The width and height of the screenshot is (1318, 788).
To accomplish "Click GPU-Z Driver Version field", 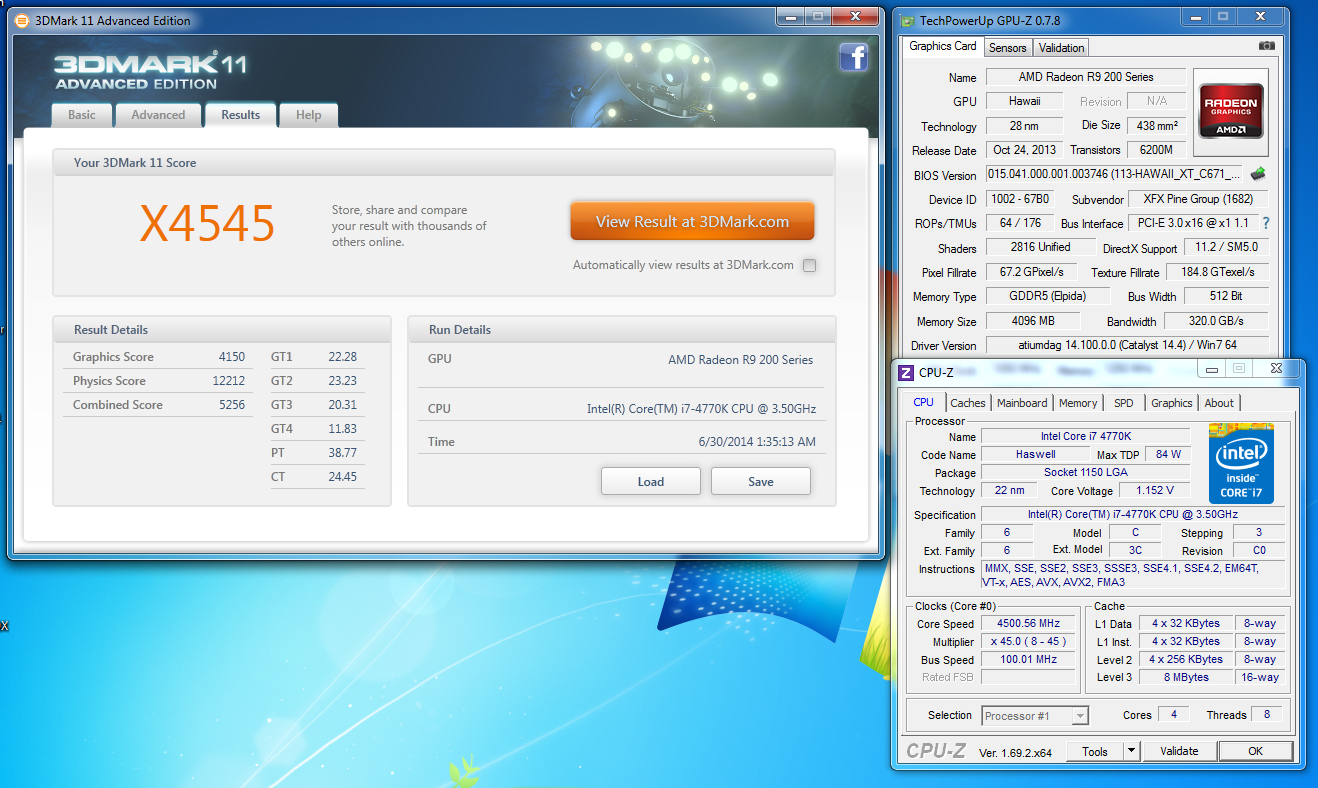I will [1127, 345].
